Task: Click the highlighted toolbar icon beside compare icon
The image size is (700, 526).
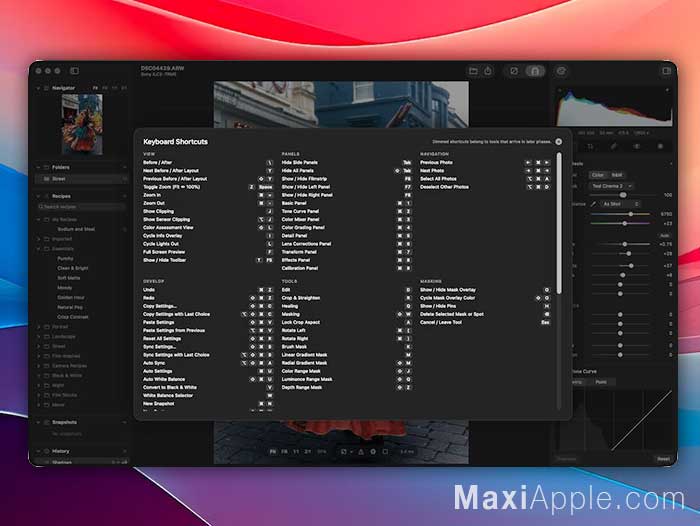Action: coord(535,71)
